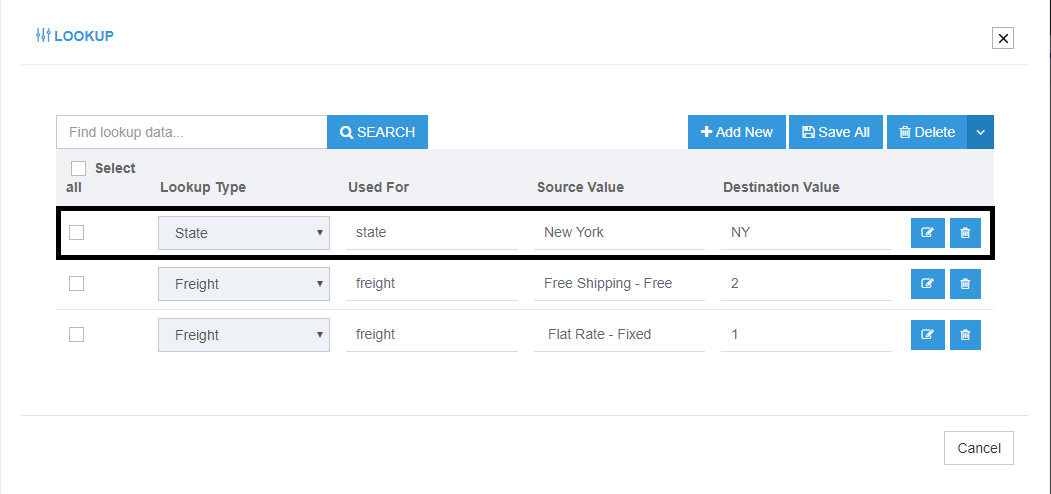
Task: Tick the Free Shipping row checkbox
Action: [x=76, y=284]
